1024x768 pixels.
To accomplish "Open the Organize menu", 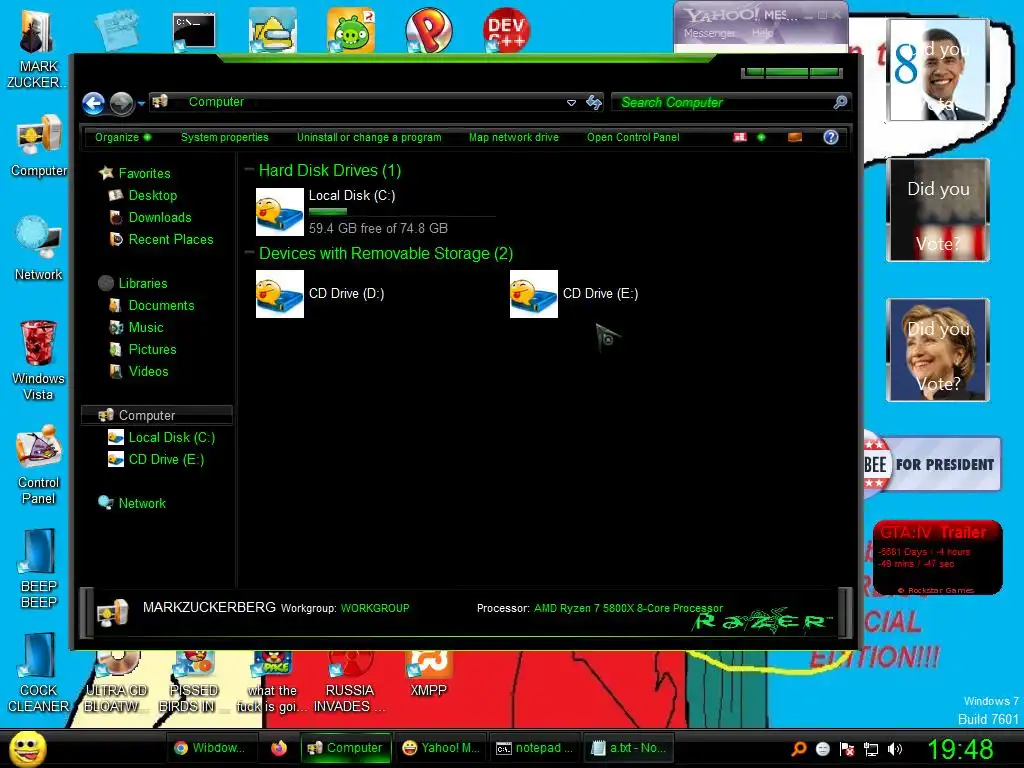I will click(x=123, y=137).
